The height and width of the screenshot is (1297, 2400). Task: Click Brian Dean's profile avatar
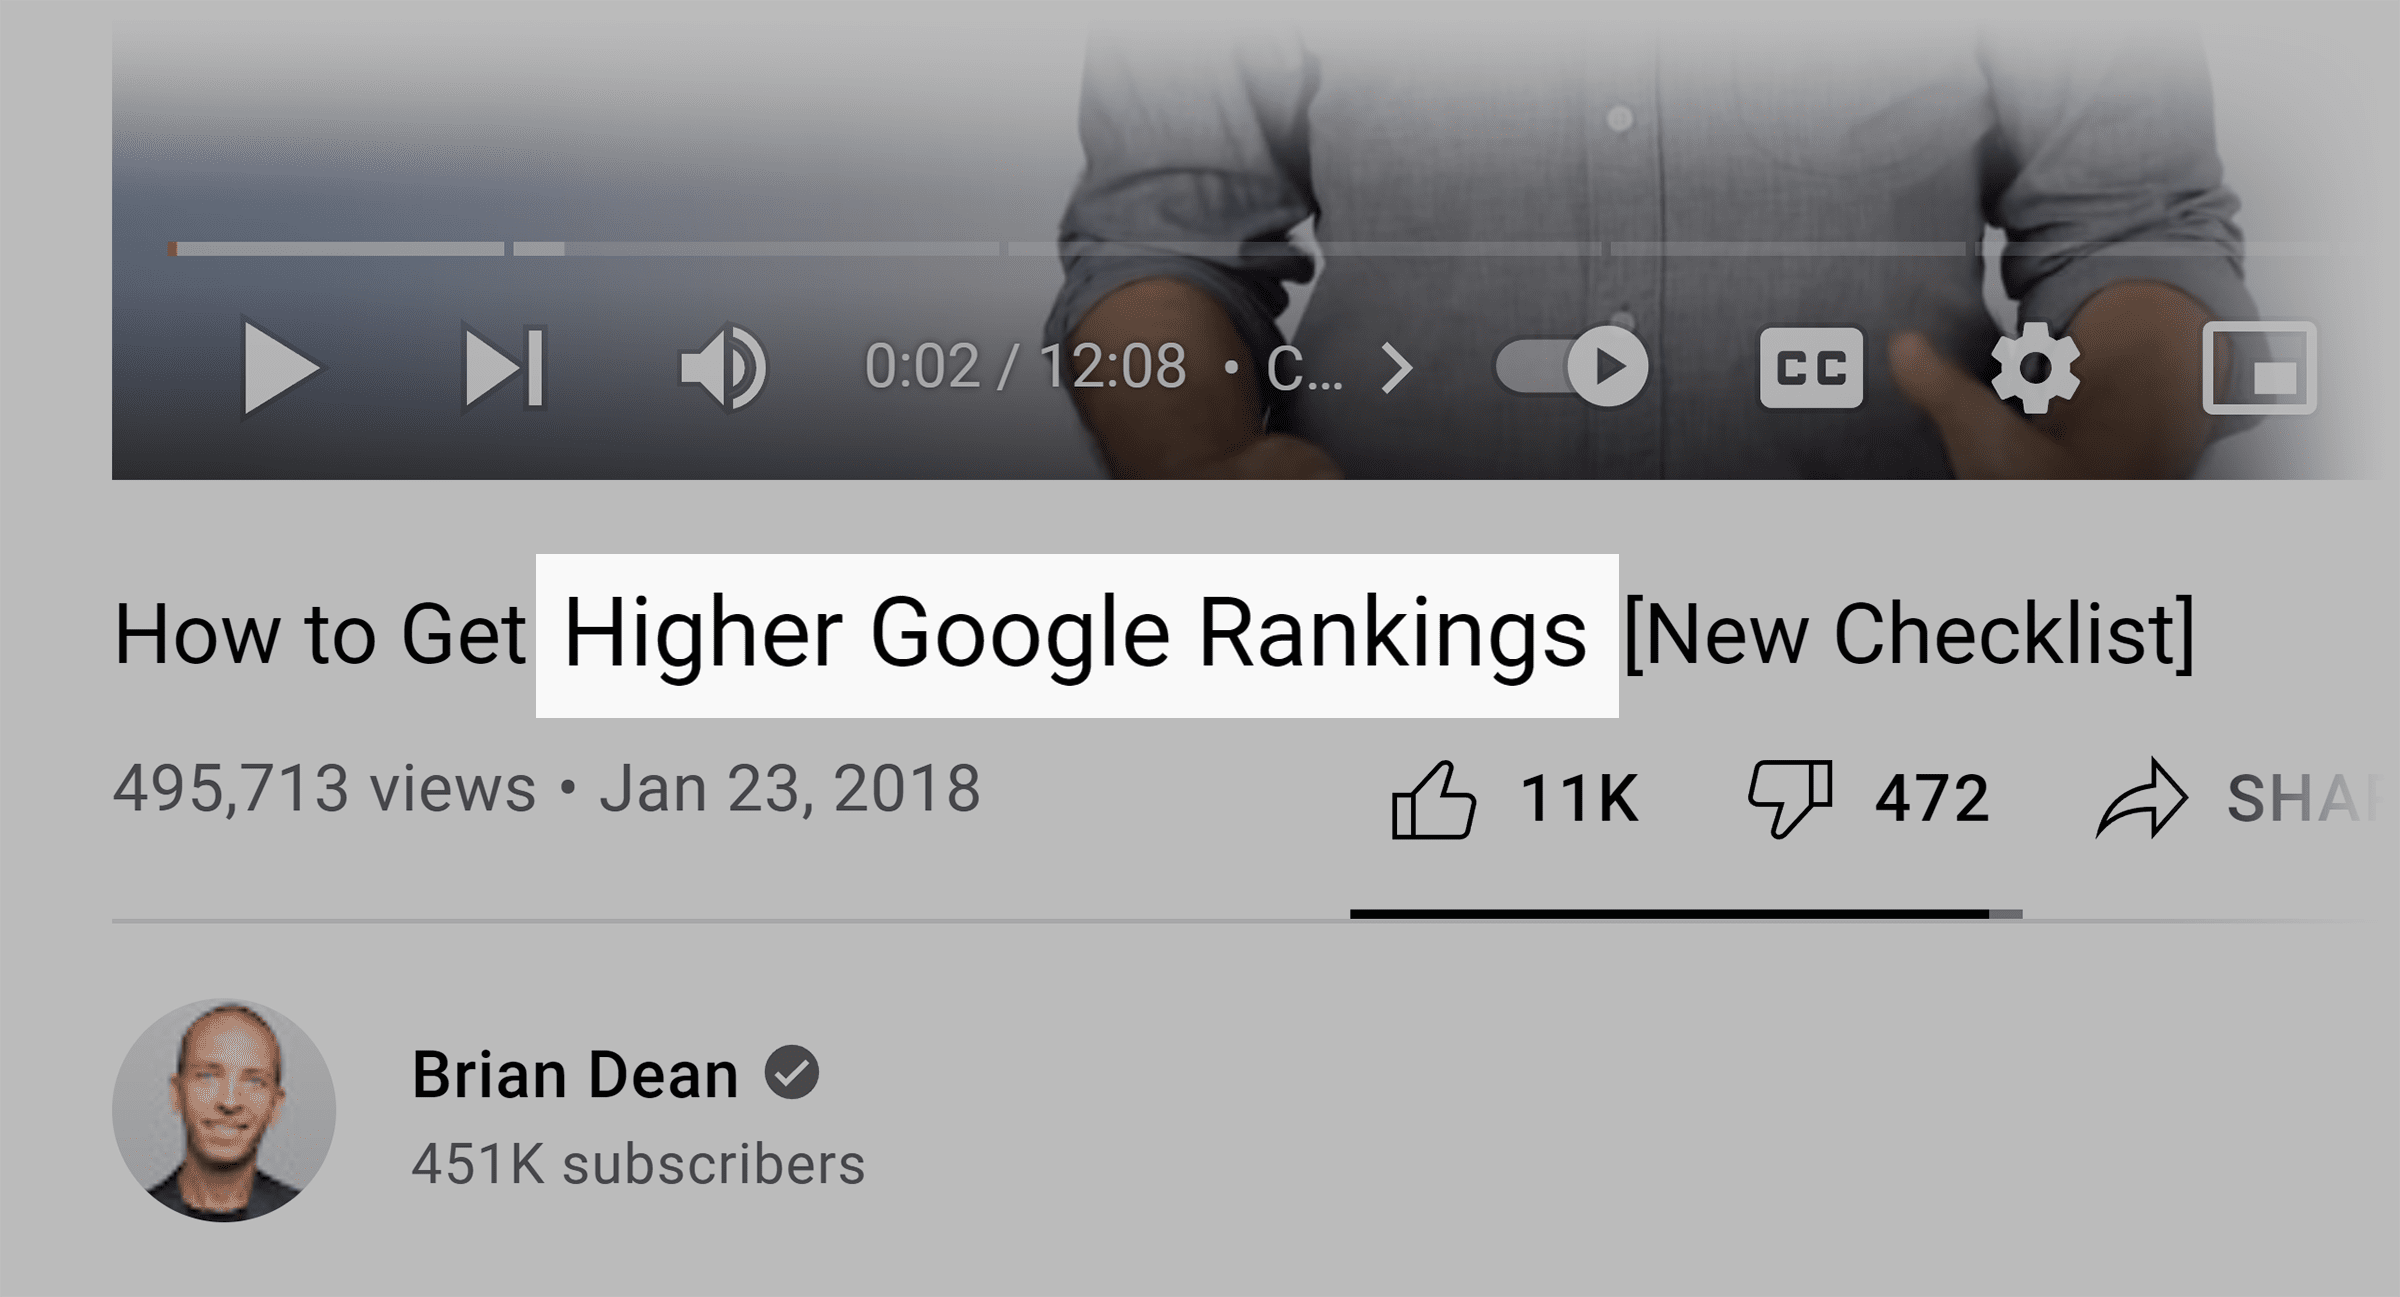(x=224, y=1110)
